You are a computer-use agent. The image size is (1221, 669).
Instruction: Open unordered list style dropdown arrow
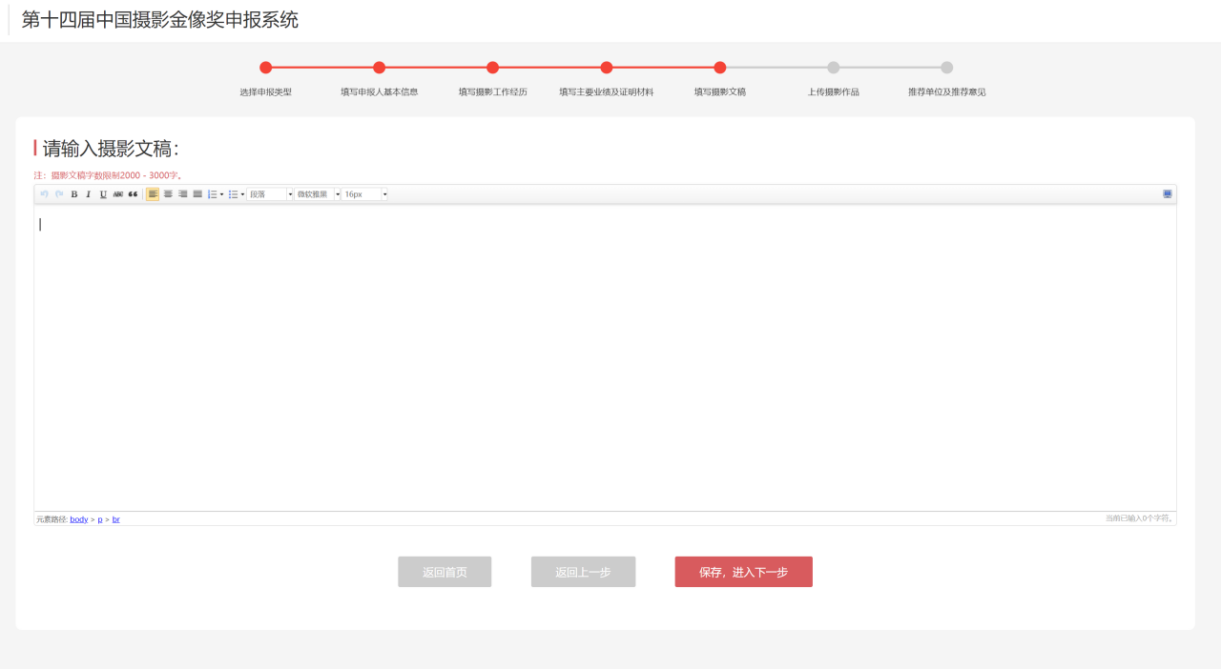coord(243,194)
